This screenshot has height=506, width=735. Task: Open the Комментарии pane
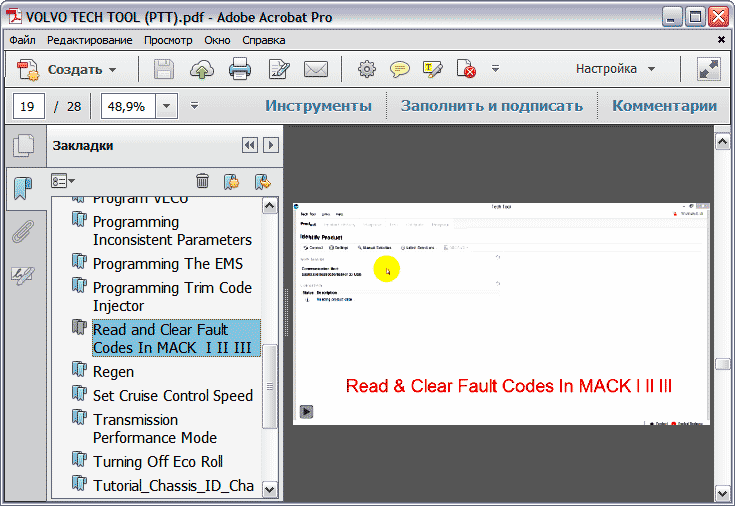tap(664, 106)
